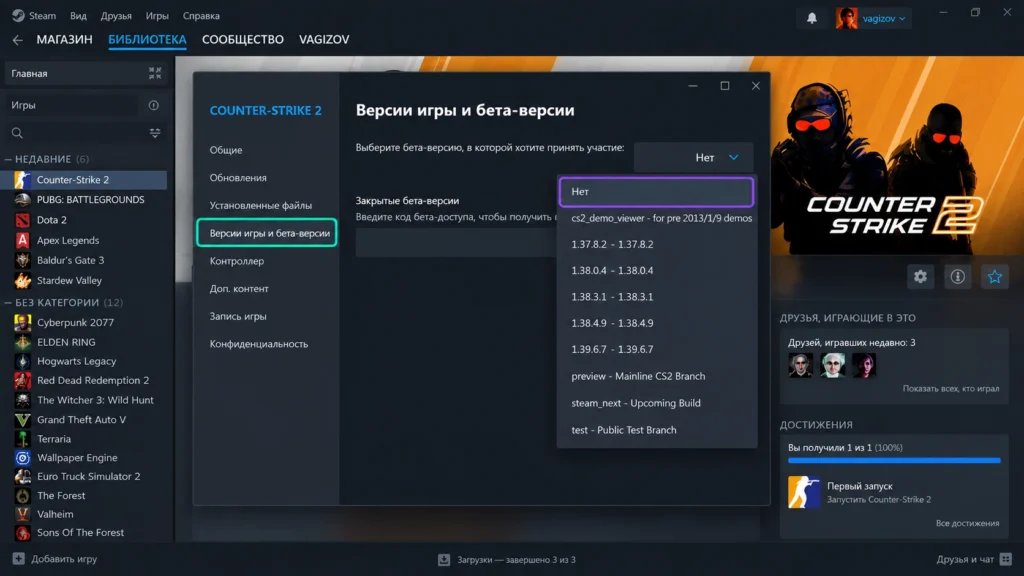The height and width of the screenshot is (576, 1024).
Task: Select the 1.37.8.2 version option
Action: click(x=658, y=244)
